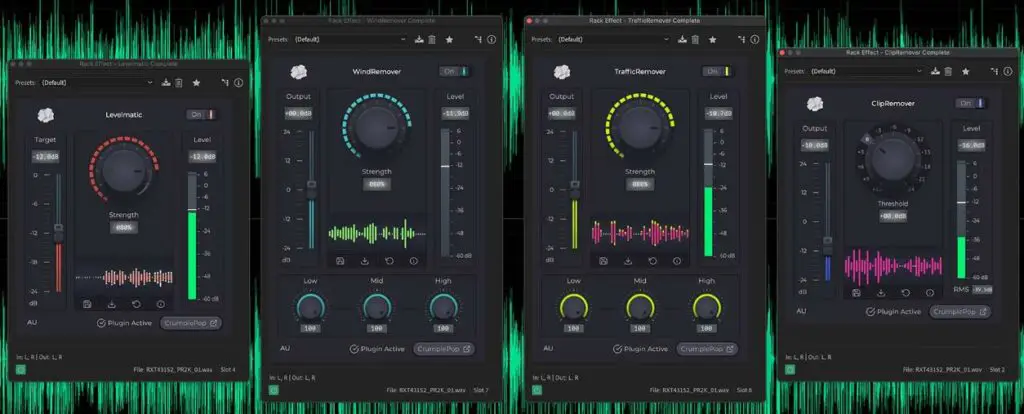Viewport: 1024px width, 414px height.
Task: Click trash icon in ClipRemover window
Action: click(x=948, y=71)
